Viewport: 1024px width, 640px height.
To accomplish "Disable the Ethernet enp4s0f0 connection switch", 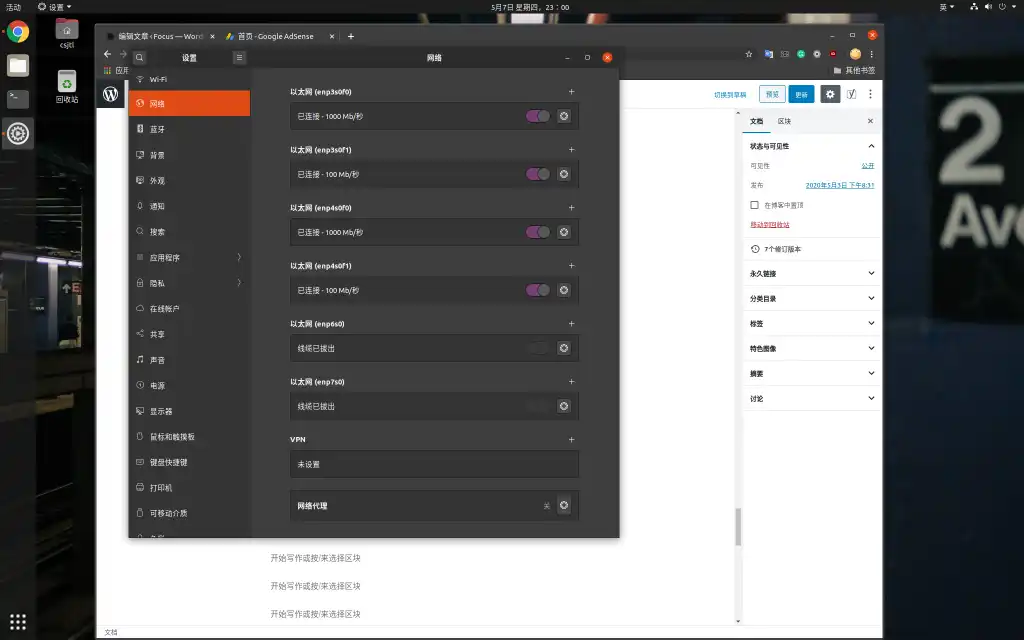I will pos(538,232).
